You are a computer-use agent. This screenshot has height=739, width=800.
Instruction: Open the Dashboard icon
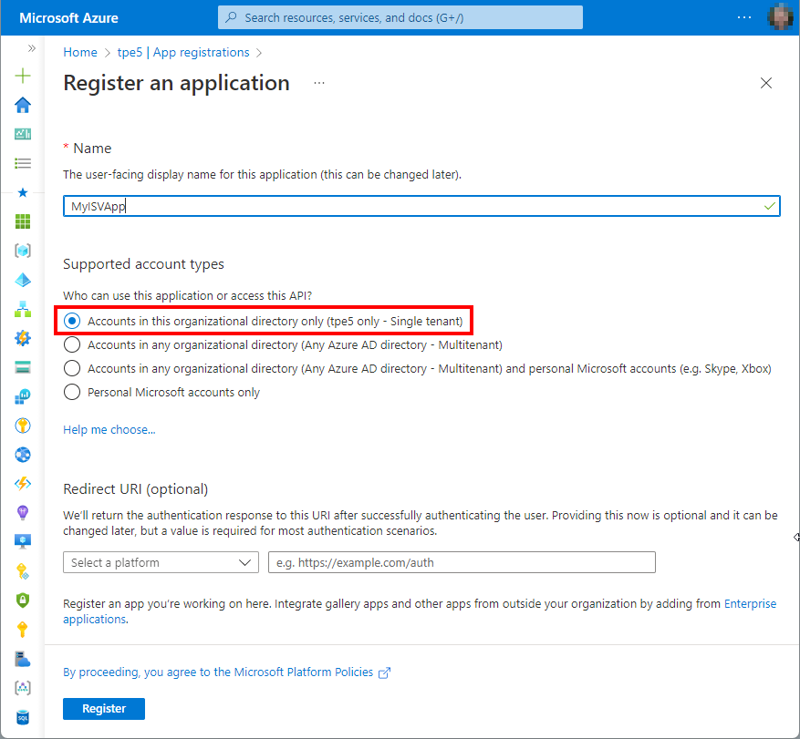tap(22, 134)
